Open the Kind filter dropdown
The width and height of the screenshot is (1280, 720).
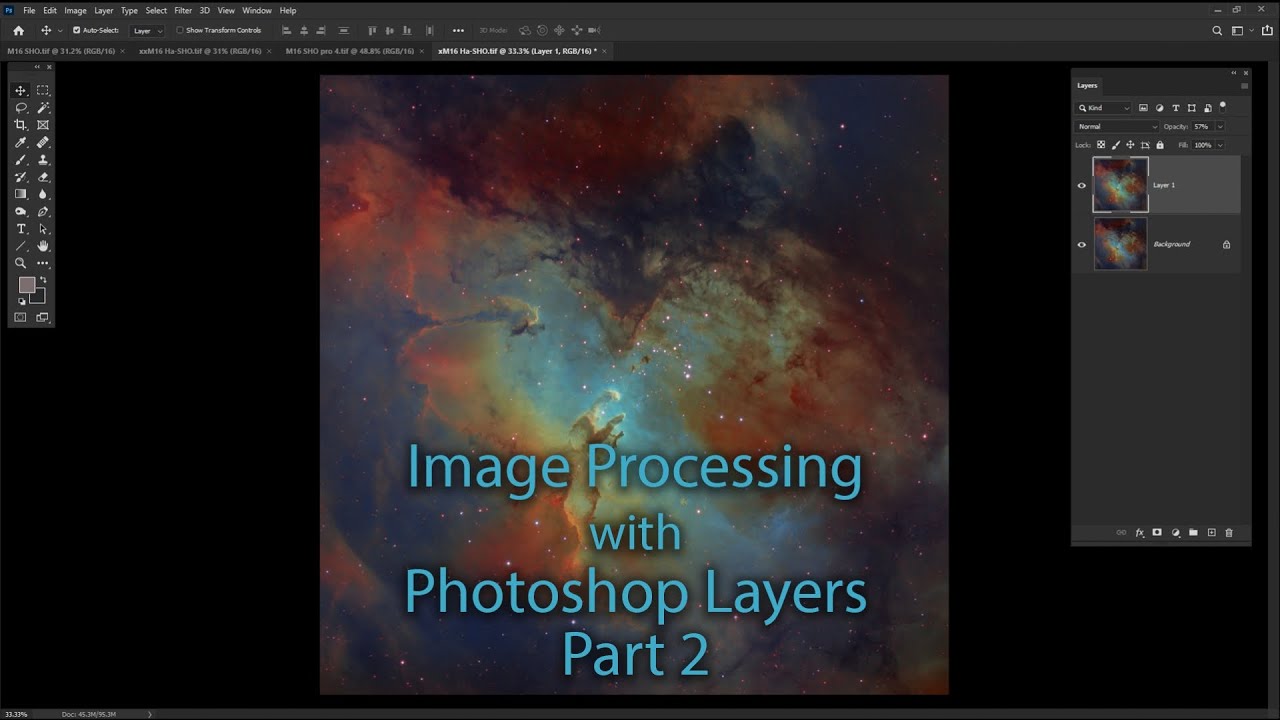pos(1104,108)
